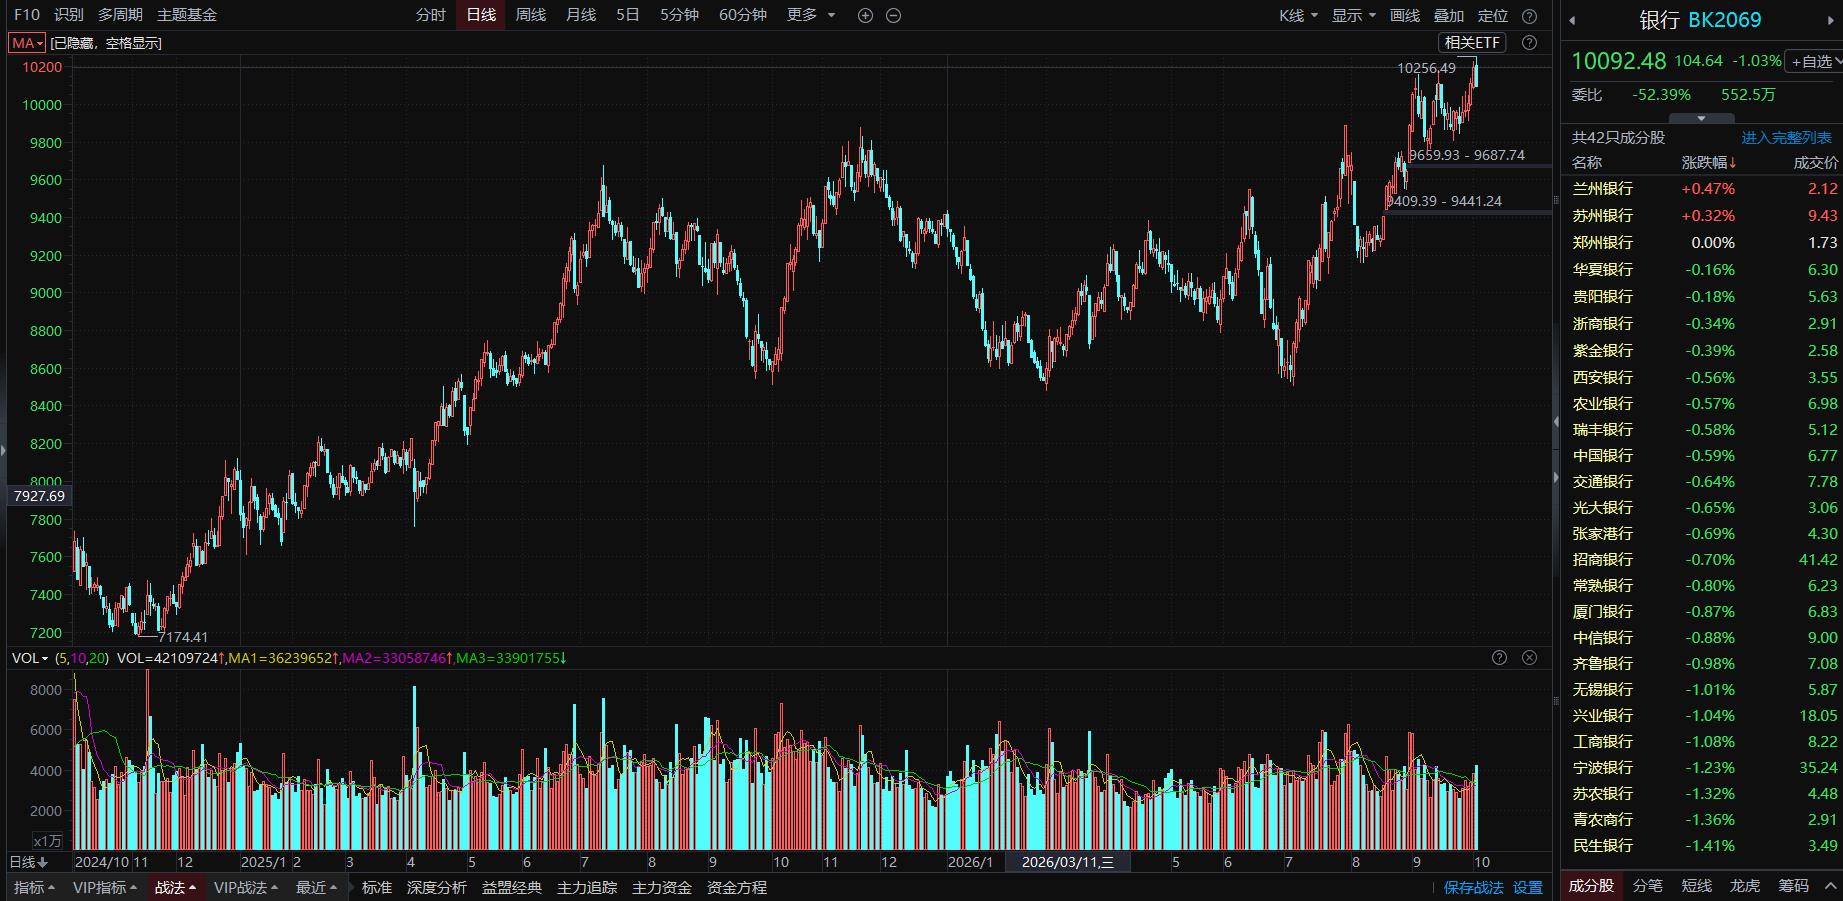
Task: Select the 分笔 tab in the side panel
Action: (1648, 886)
